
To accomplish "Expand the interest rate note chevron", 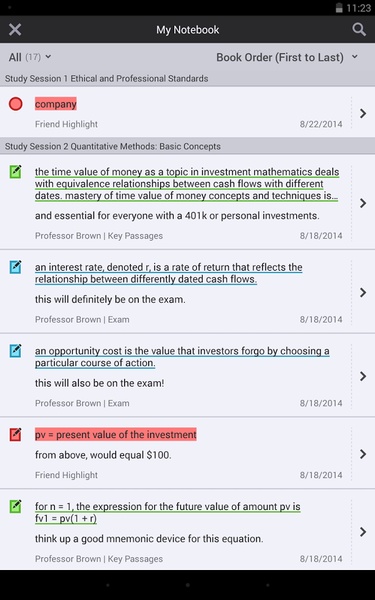I will click(363, 292).
